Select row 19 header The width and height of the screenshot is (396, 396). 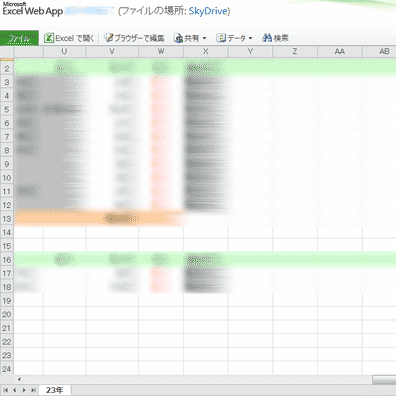click(7, 301)
